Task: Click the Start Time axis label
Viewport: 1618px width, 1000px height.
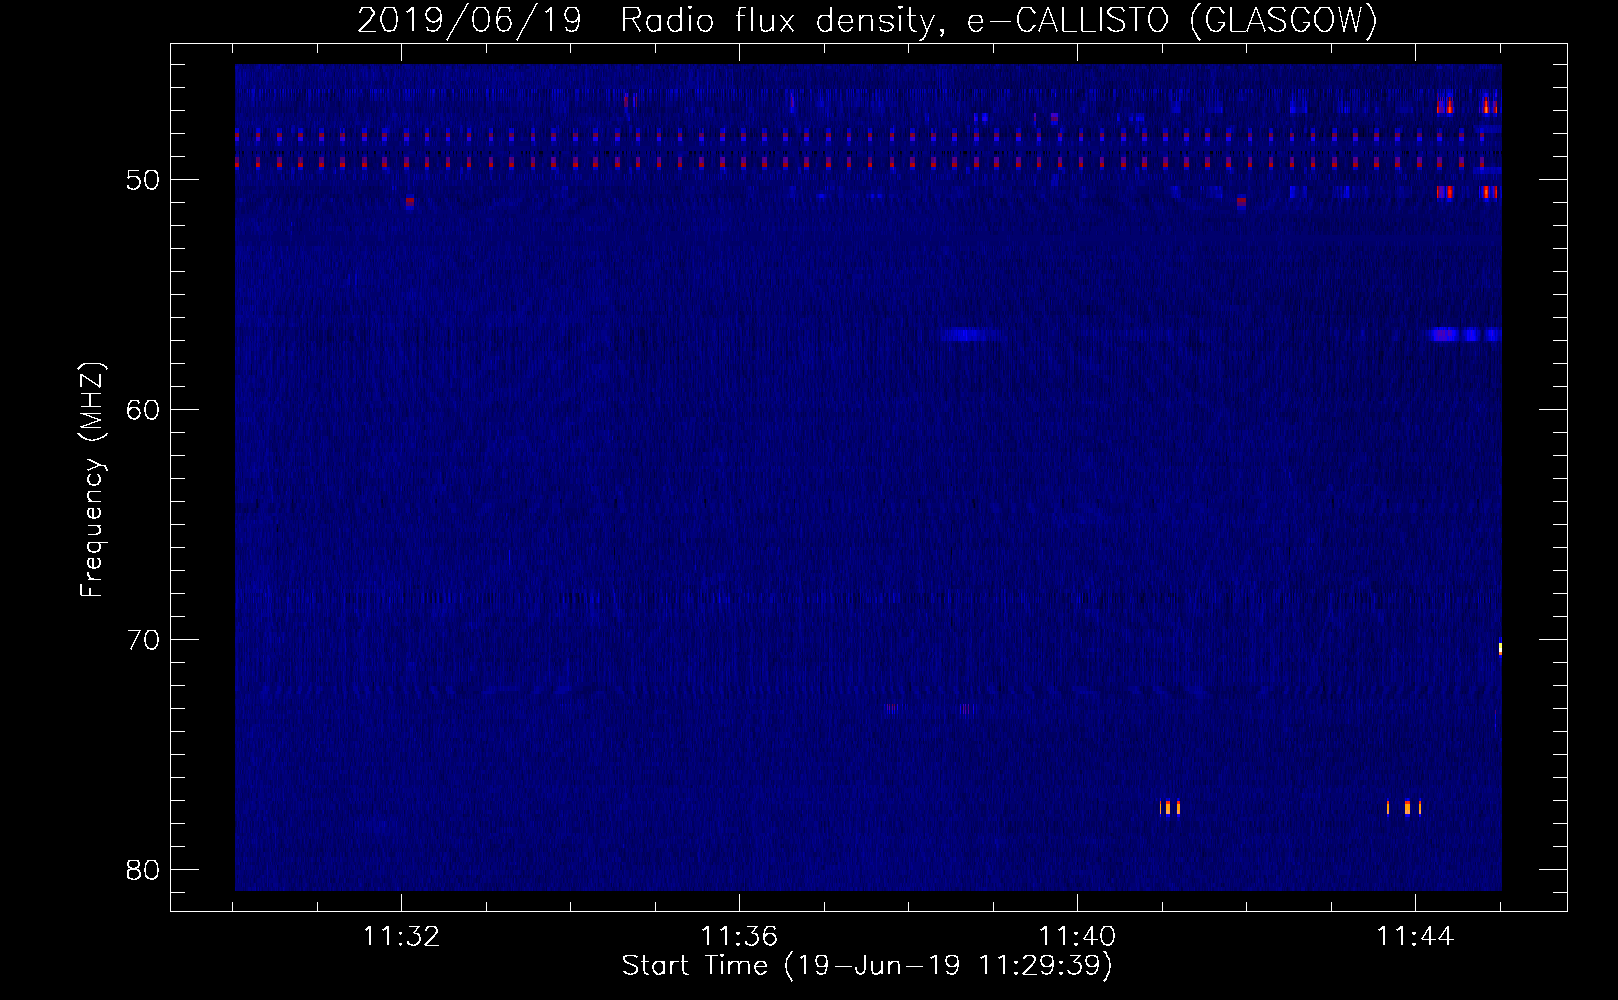Action: 867,966
